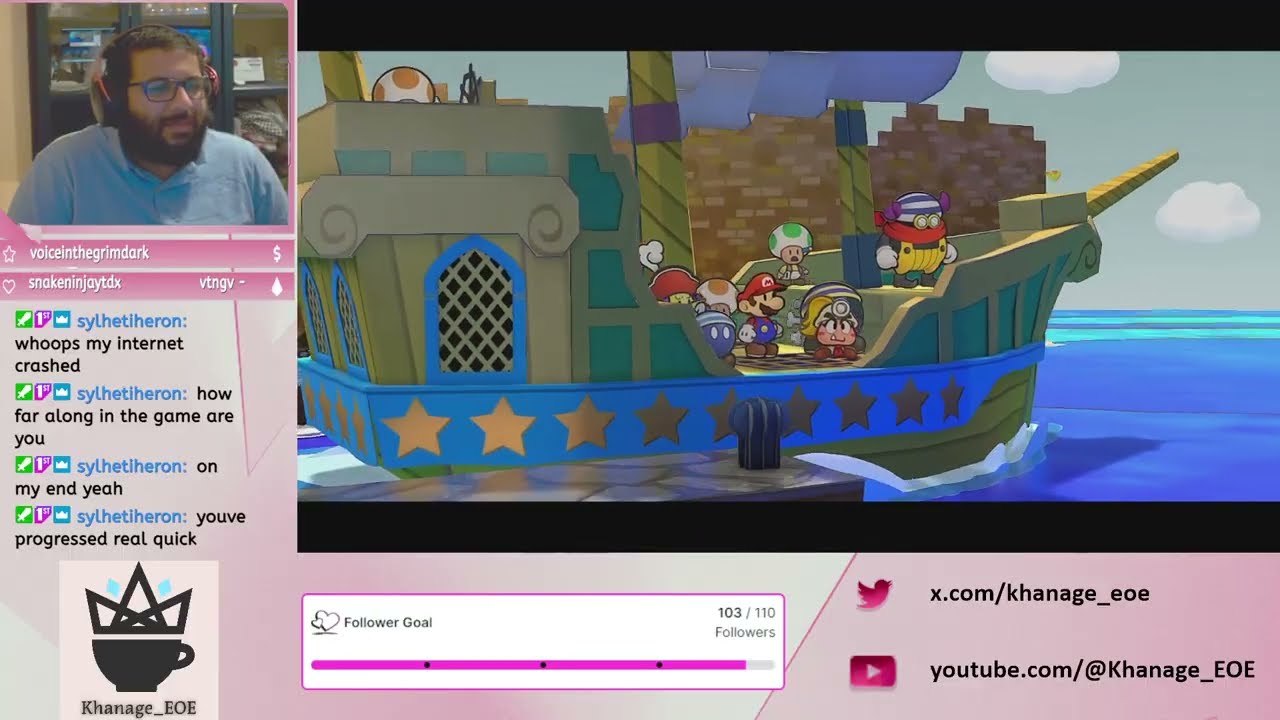Click the 'whoops my internet crashed' chat message

pyautogui.click(x=99, y=354)
